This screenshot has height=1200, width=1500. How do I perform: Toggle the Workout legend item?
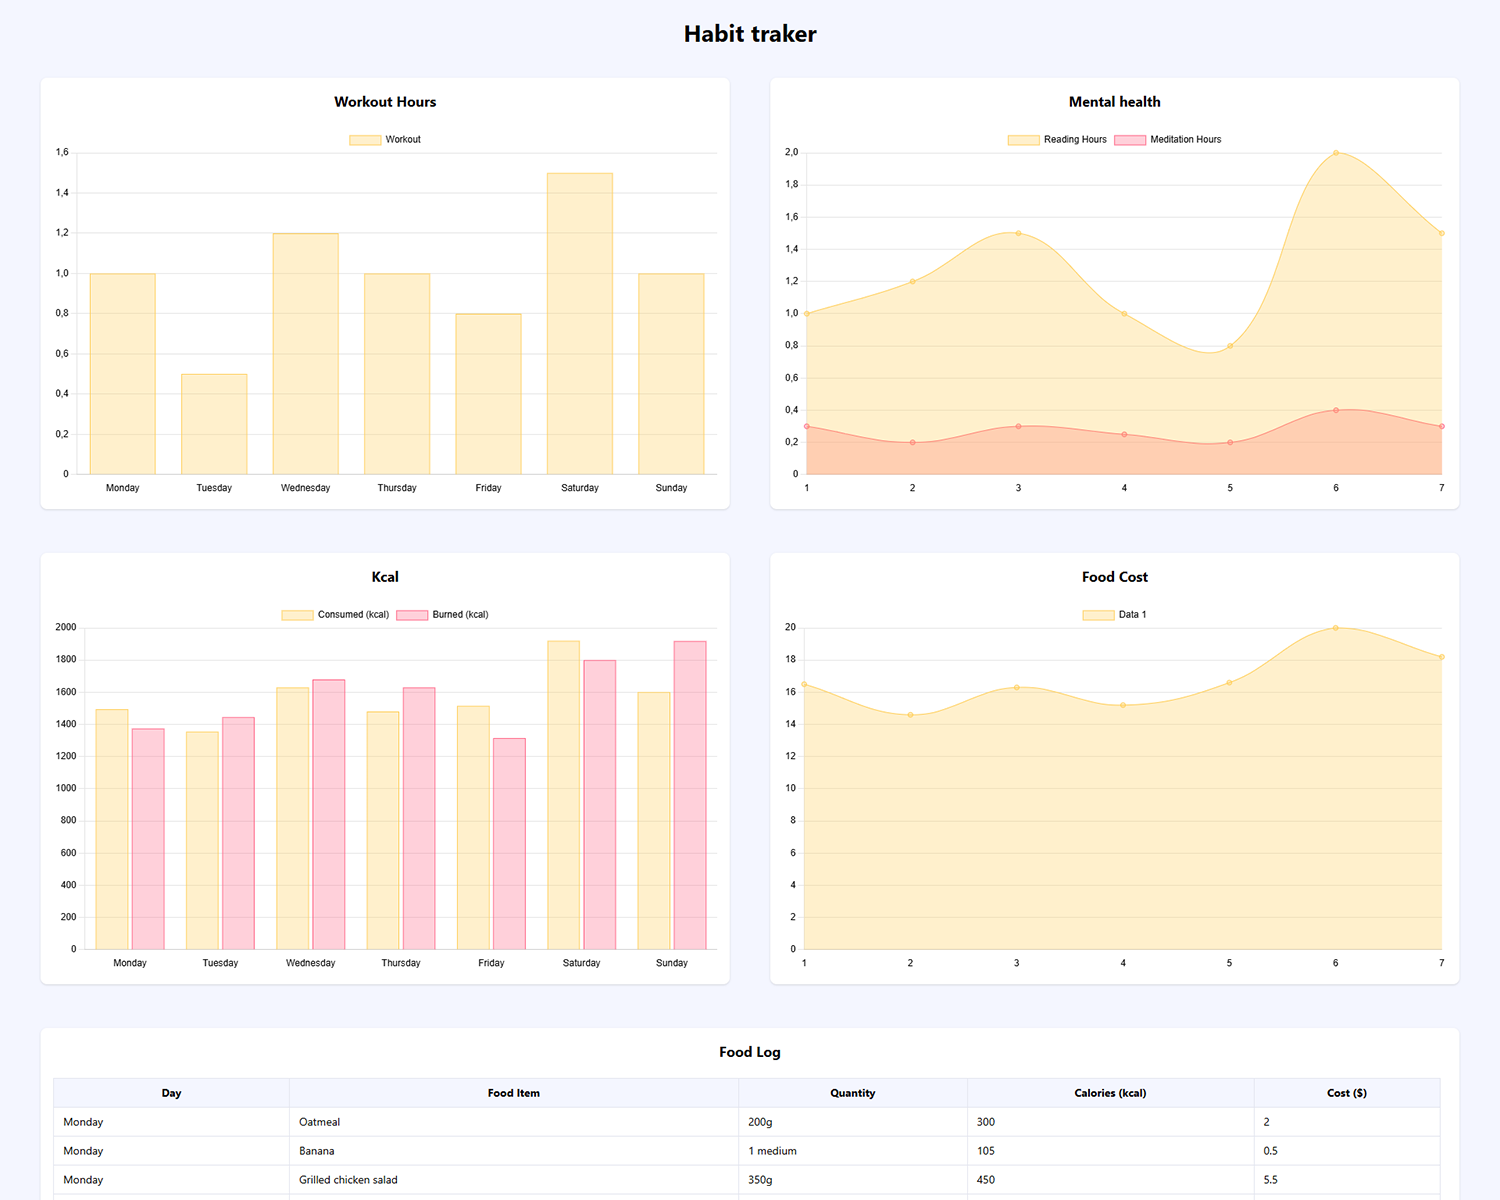[386, 140]
